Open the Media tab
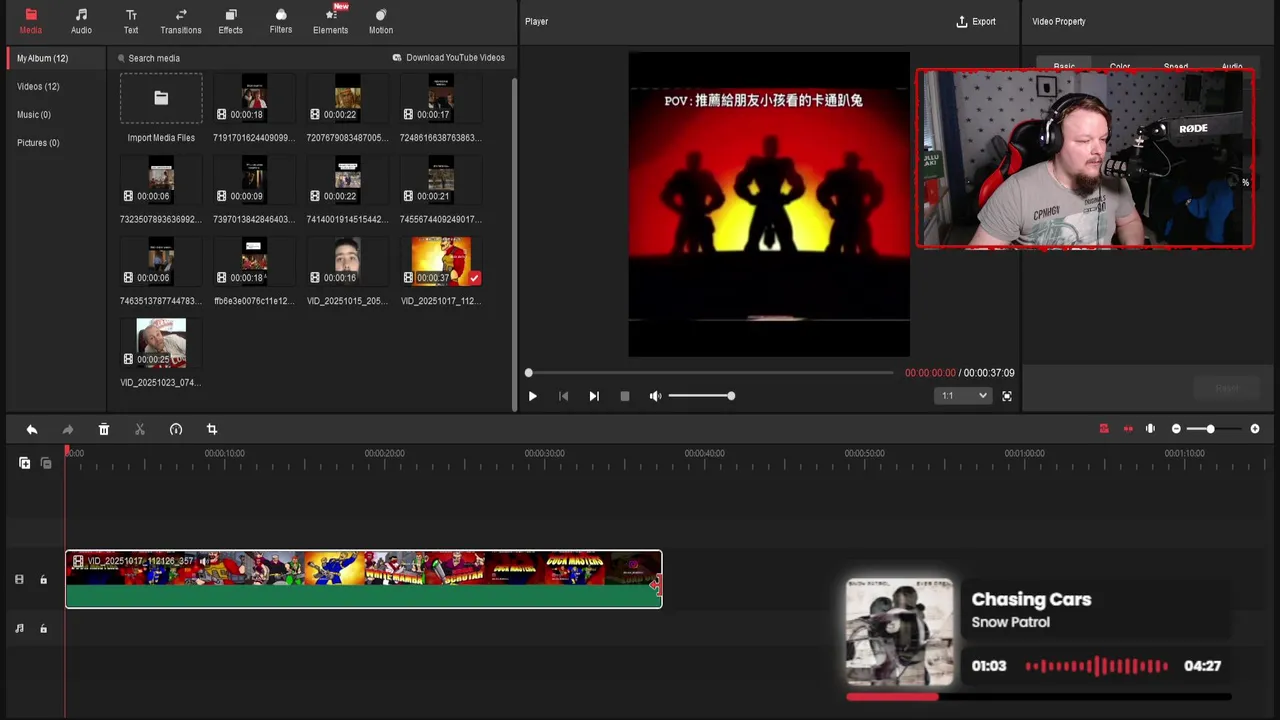The height and width of the screenshot is (720, 1280). coord(31,21)
